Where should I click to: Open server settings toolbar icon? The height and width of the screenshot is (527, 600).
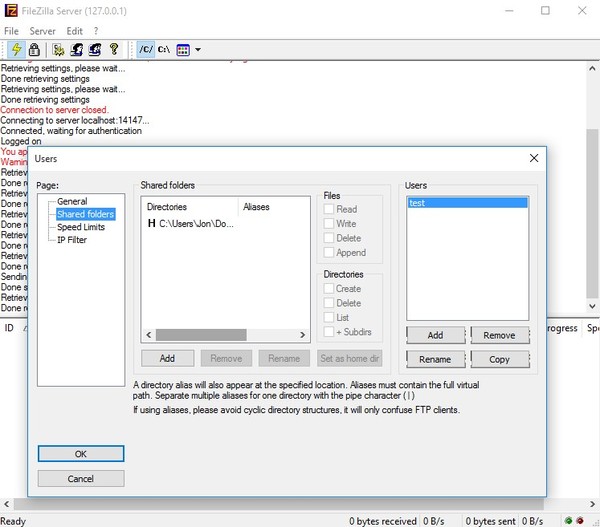pyautogui.click(x=59, y=49)
